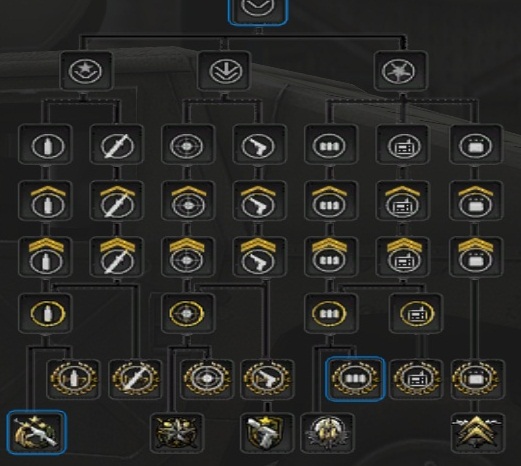Select the gold-ringed crosshair skill node
Screen dimensions: 521x466
tap(188, 313)
